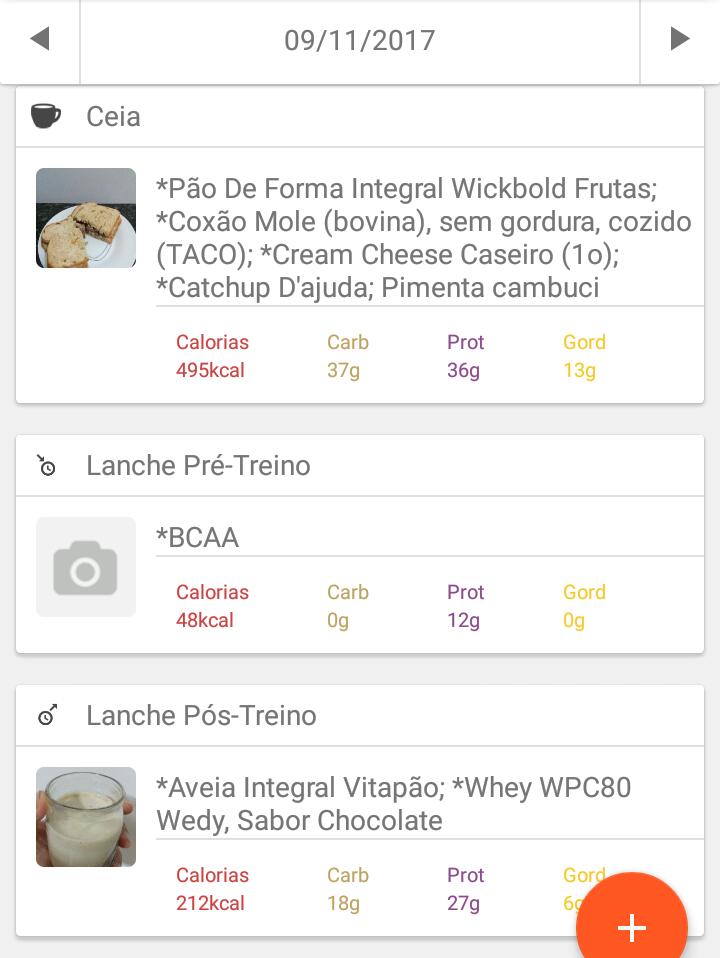Tap the 48kcal calories value
This screenshot has width=720, height=958.
pos(205,620)
